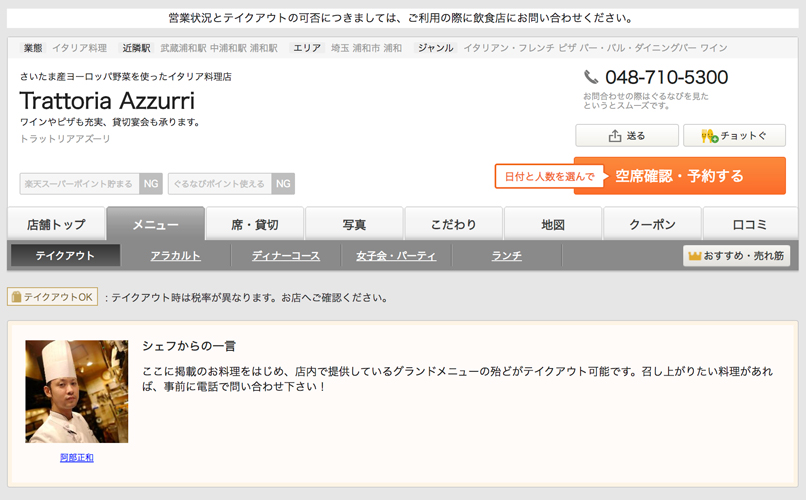
Task: Open the 地図 tab
Action: (x=553, y=224)
